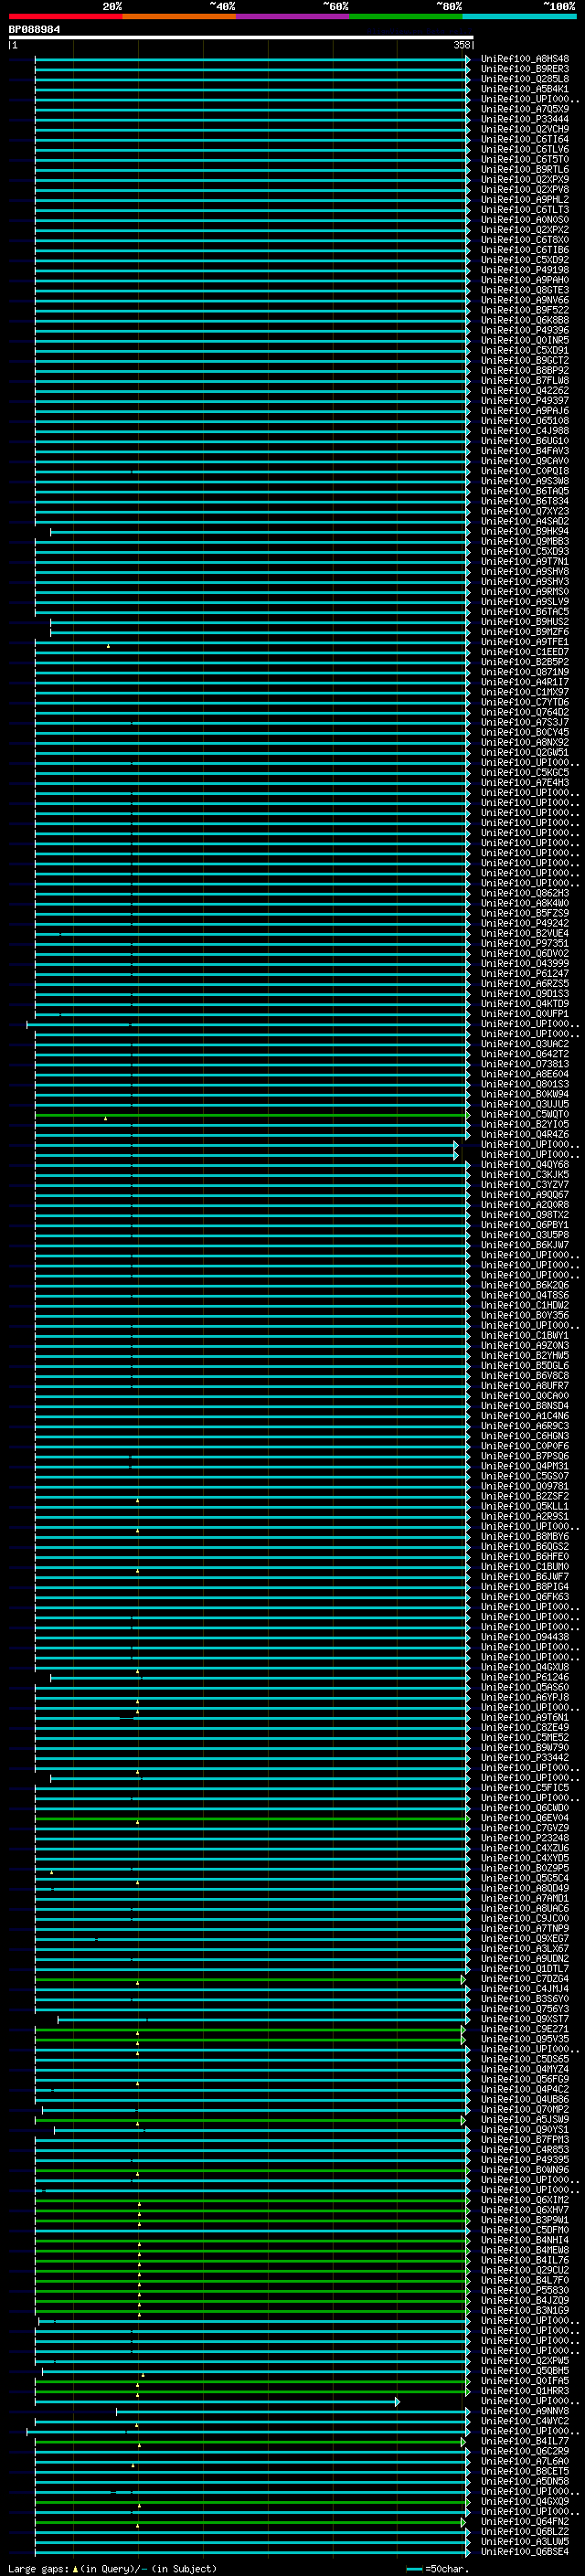Select hit label UniRef100_C6HGN3

coord(525,1436)
